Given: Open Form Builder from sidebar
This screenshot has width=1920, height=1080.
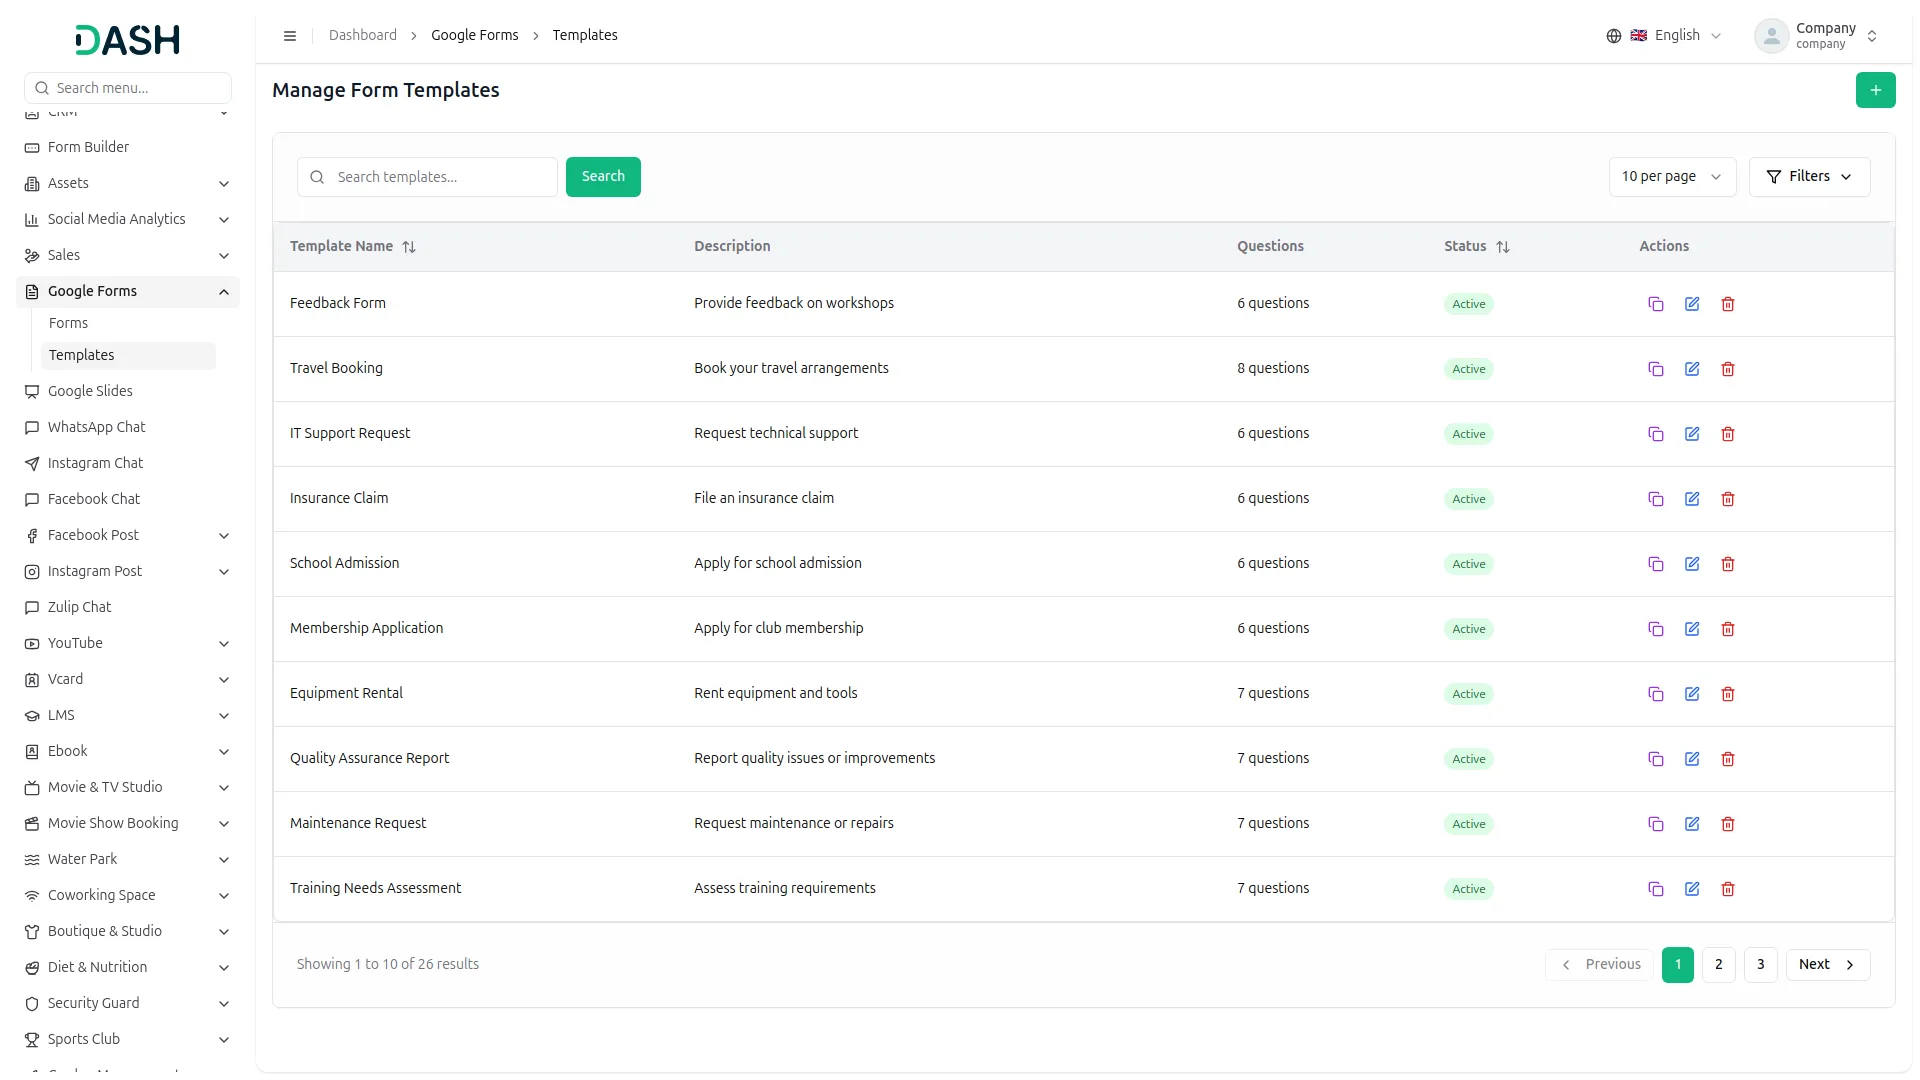Looking at the screenshot, I should click(x=128, y=147).
